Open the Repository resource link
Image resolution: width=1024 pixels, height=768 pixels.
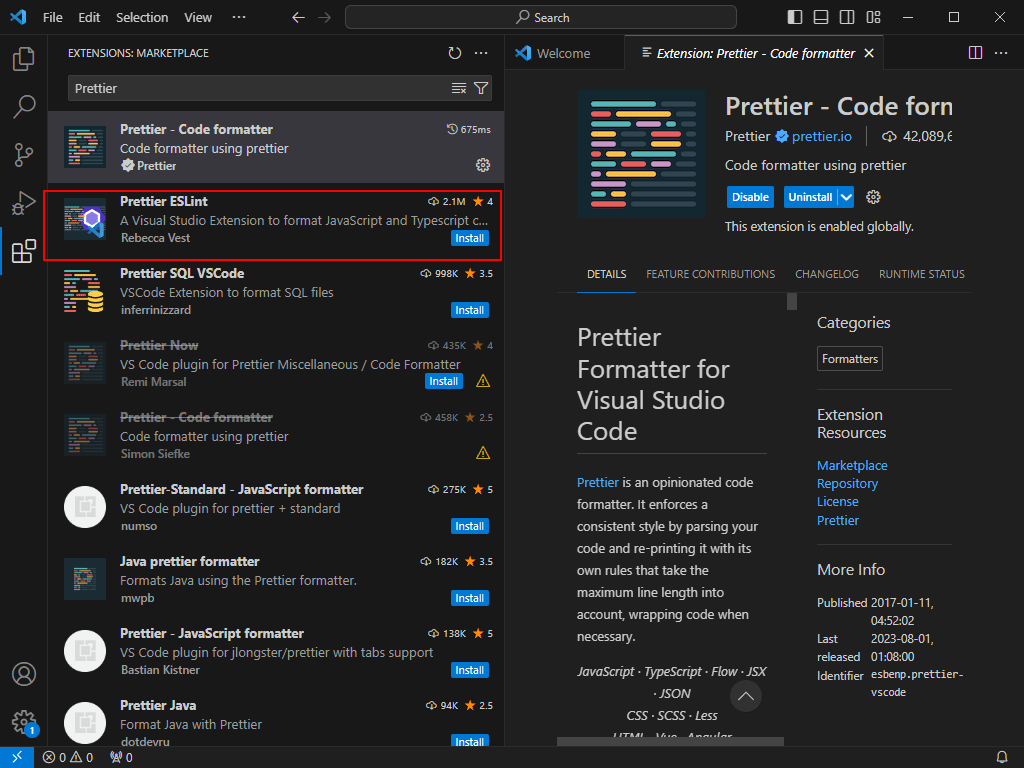tap(847, 484)
